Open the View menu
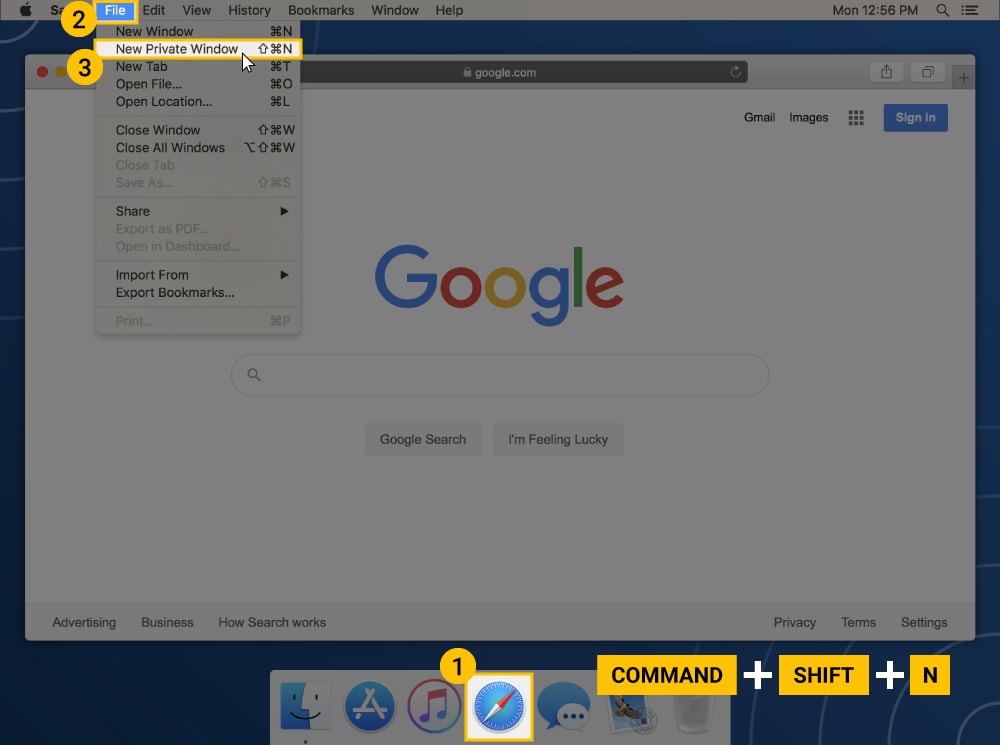The height and width of the screenshot is (745, 1000). (x=196, y=10)
